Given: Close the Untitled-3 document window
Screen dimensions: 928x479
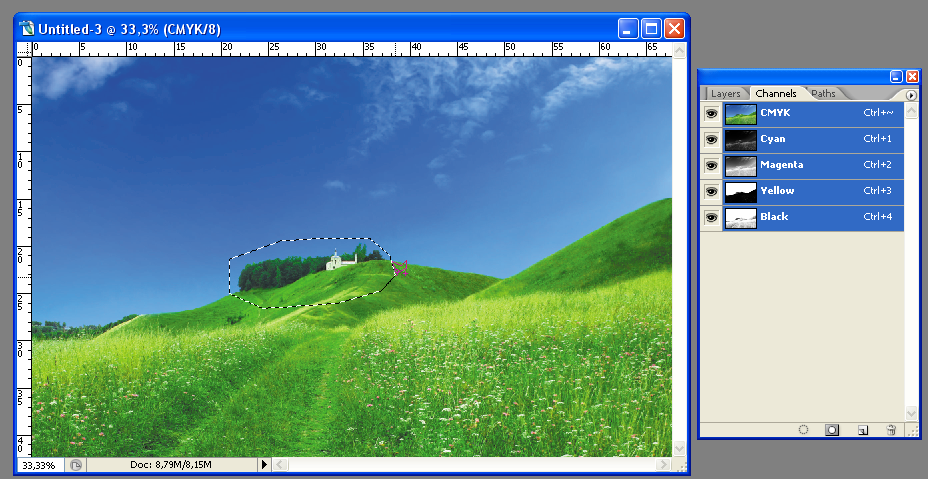Looking at the screenshot, I should [674, 28].
